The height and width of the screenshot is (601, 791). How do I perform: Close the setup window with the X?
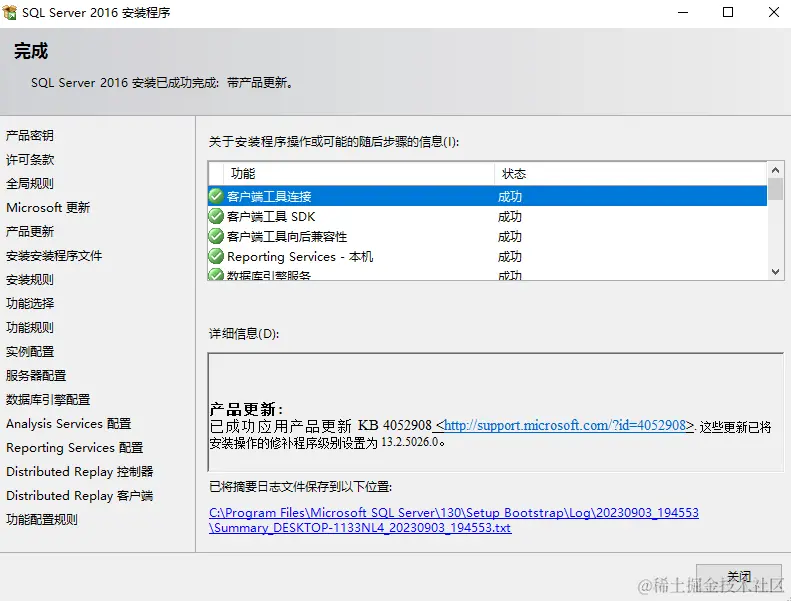click(x=774, y=12)
